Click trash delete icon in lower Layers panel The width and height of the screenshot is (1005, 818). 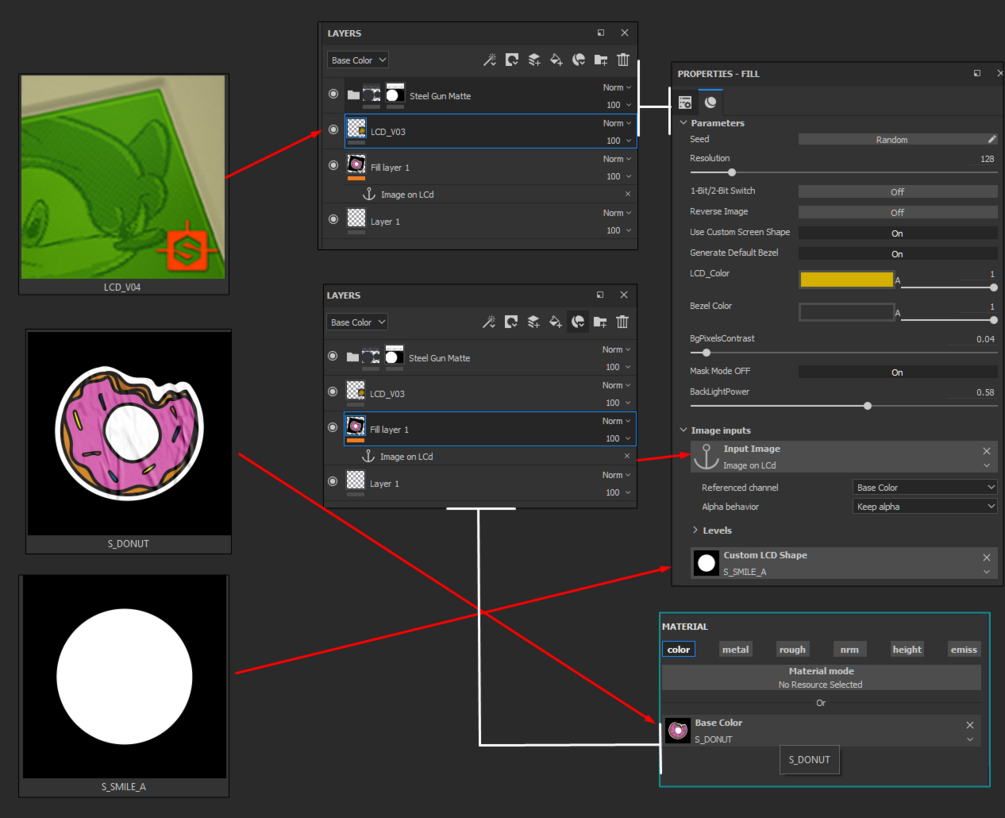pyautogui.click(x=622, y=322)
